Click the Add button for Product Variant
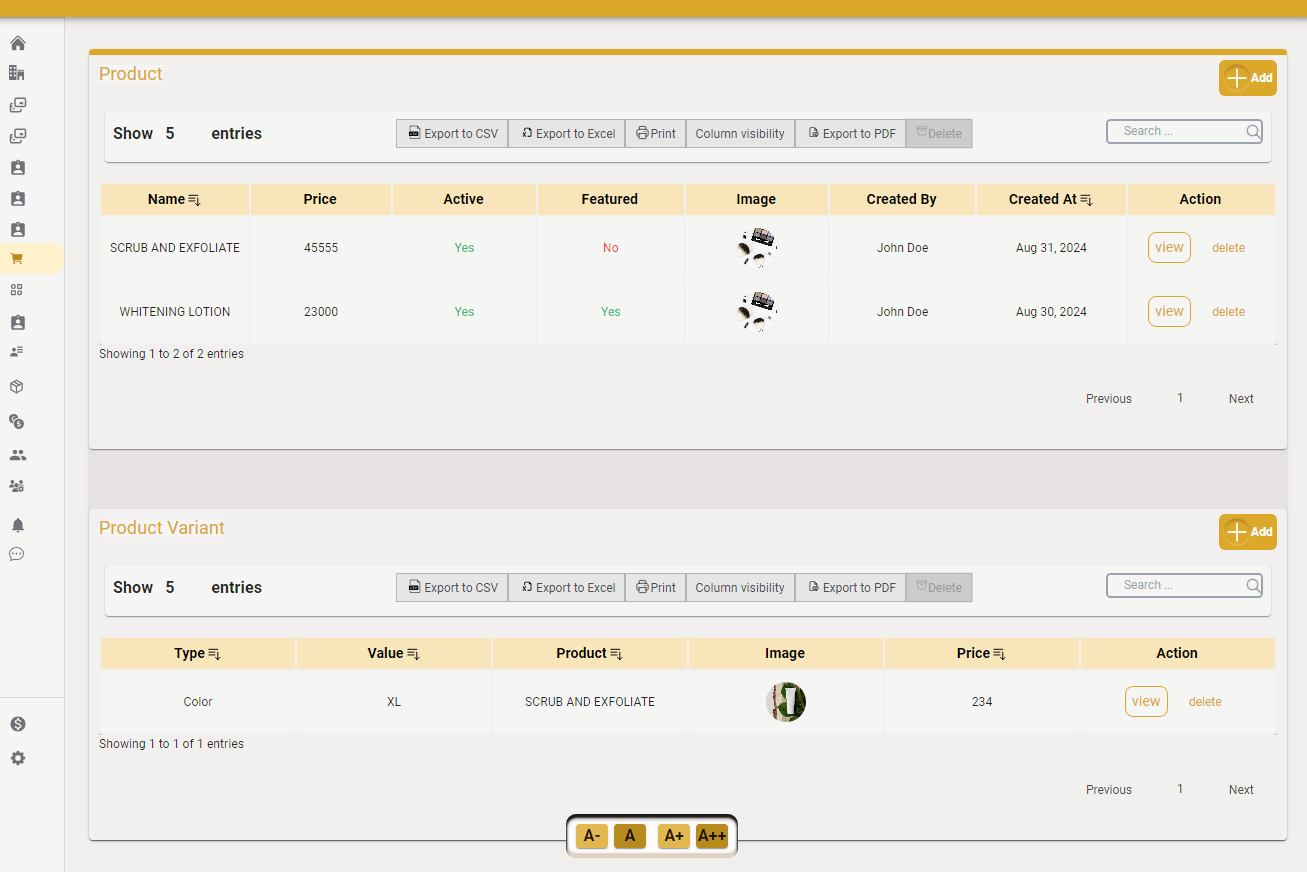1307x872 pixels. point(1247,531)
